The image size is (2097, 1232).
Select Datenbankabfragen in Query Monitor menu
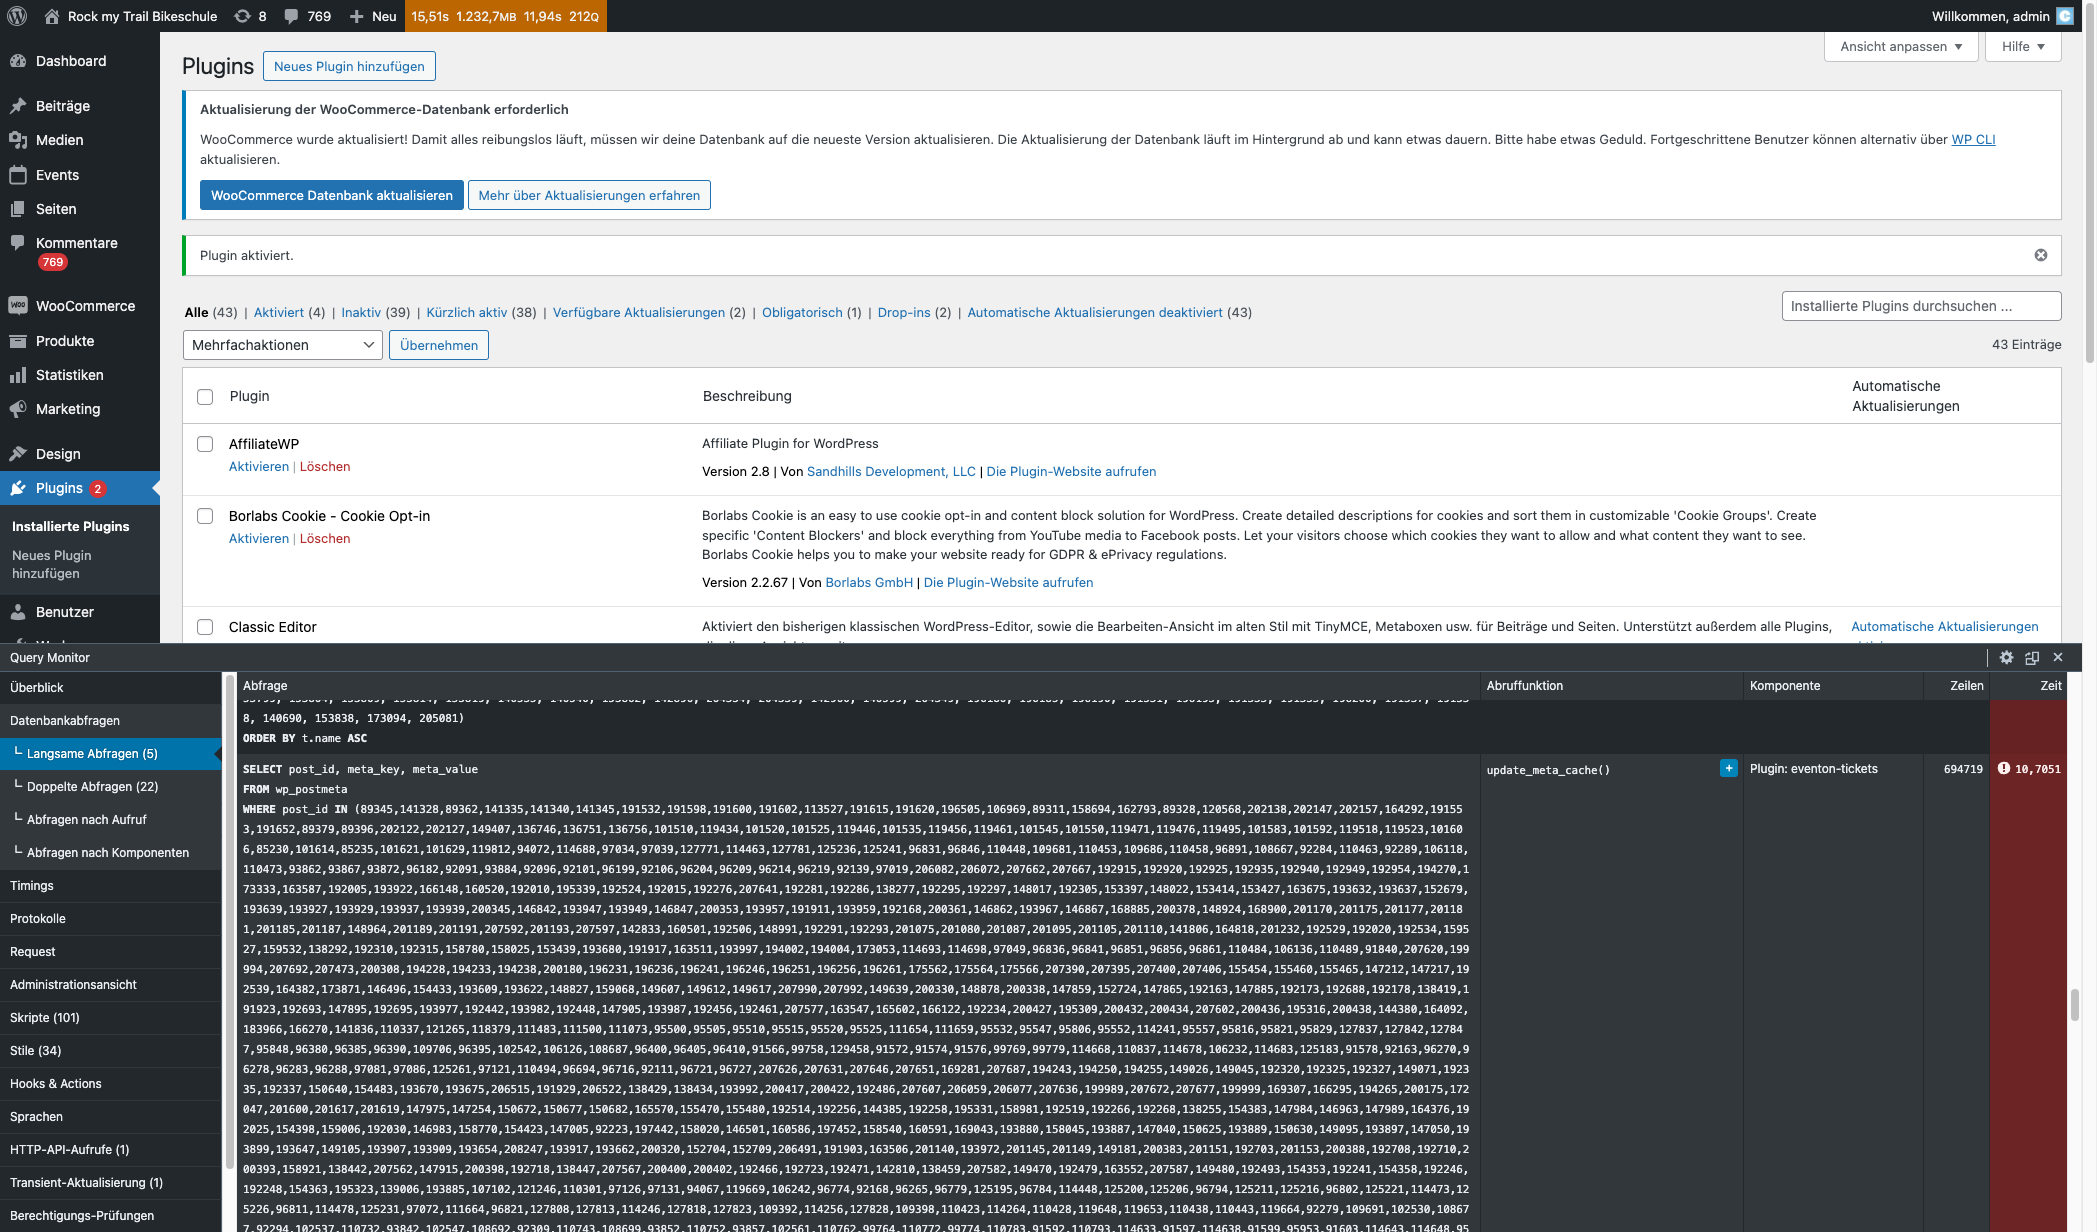(x=110, y=721)
